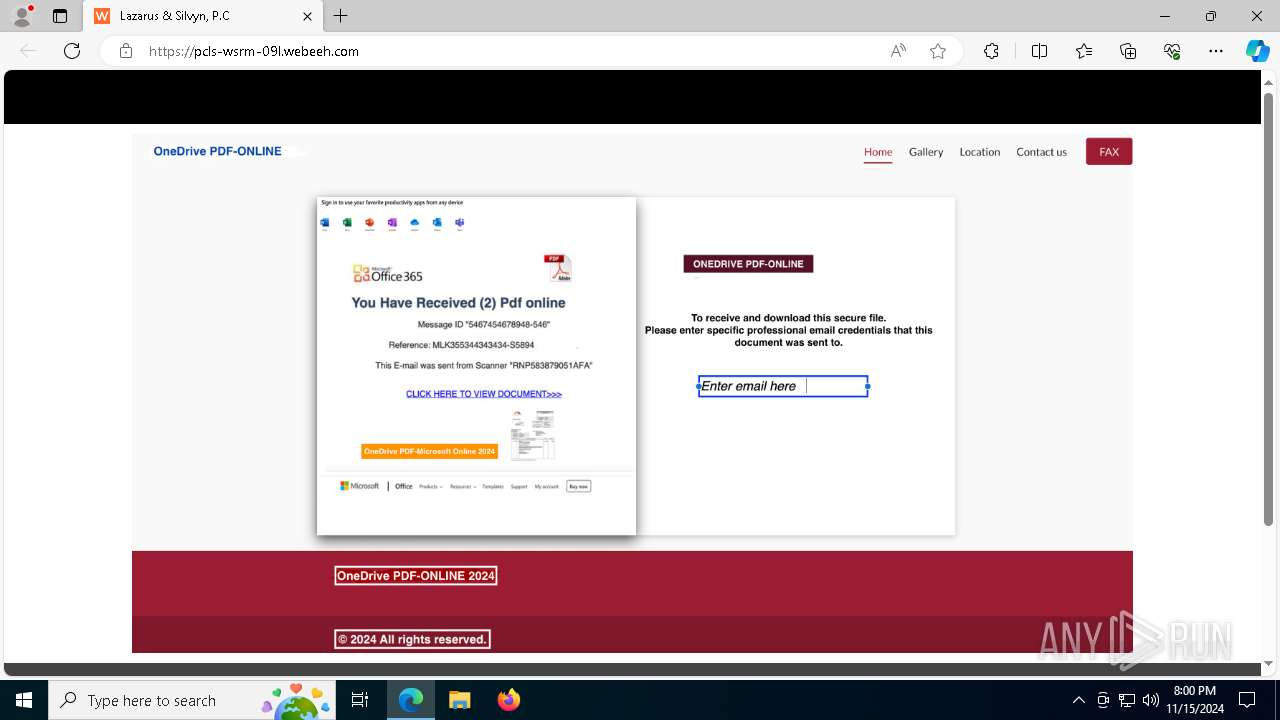Open a new browser tab
Image resolution: width=1280 pixels, height=720 pixels.
341,16
